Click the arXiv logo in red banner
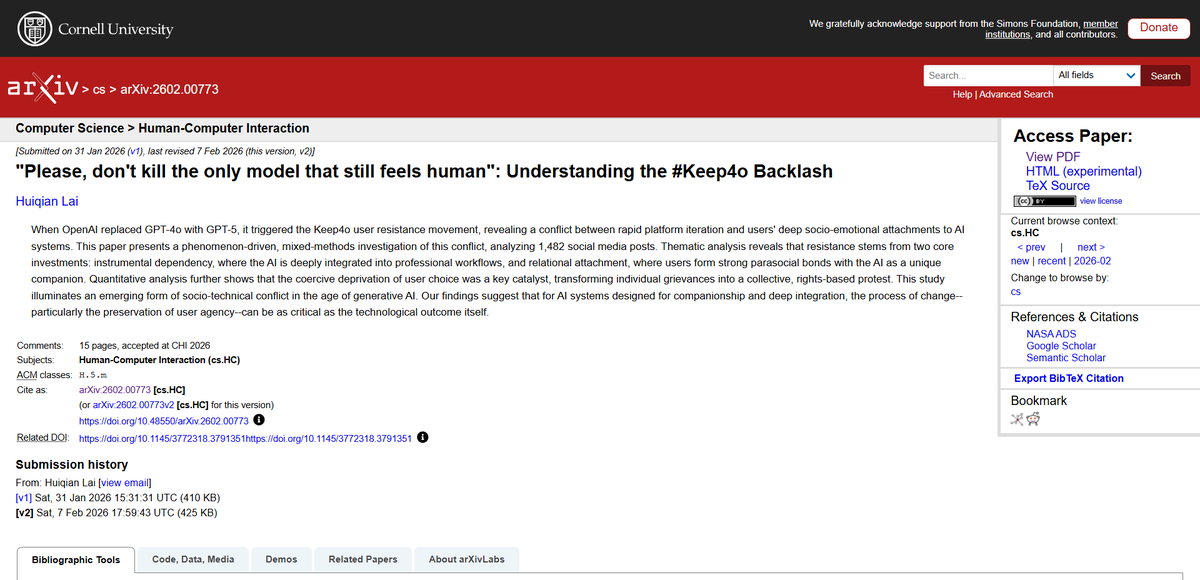Screen dimensions: 1200x580 43,87
